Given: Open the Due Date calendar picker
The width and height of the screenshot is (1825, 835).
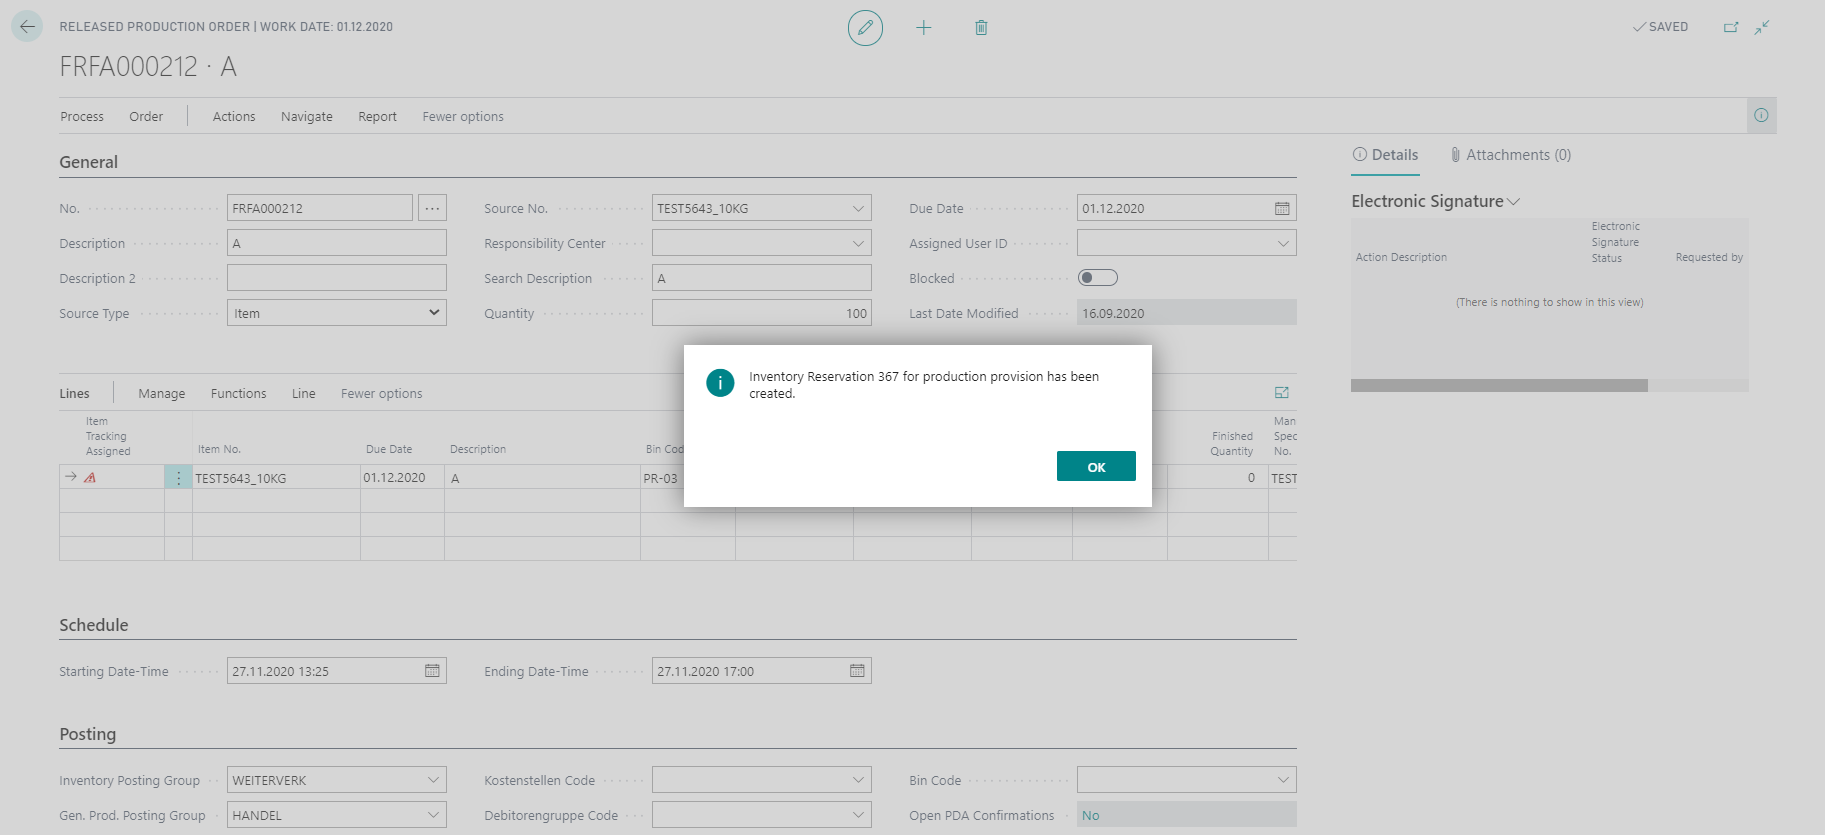Looking at the screenshot, I should 1282,208.
